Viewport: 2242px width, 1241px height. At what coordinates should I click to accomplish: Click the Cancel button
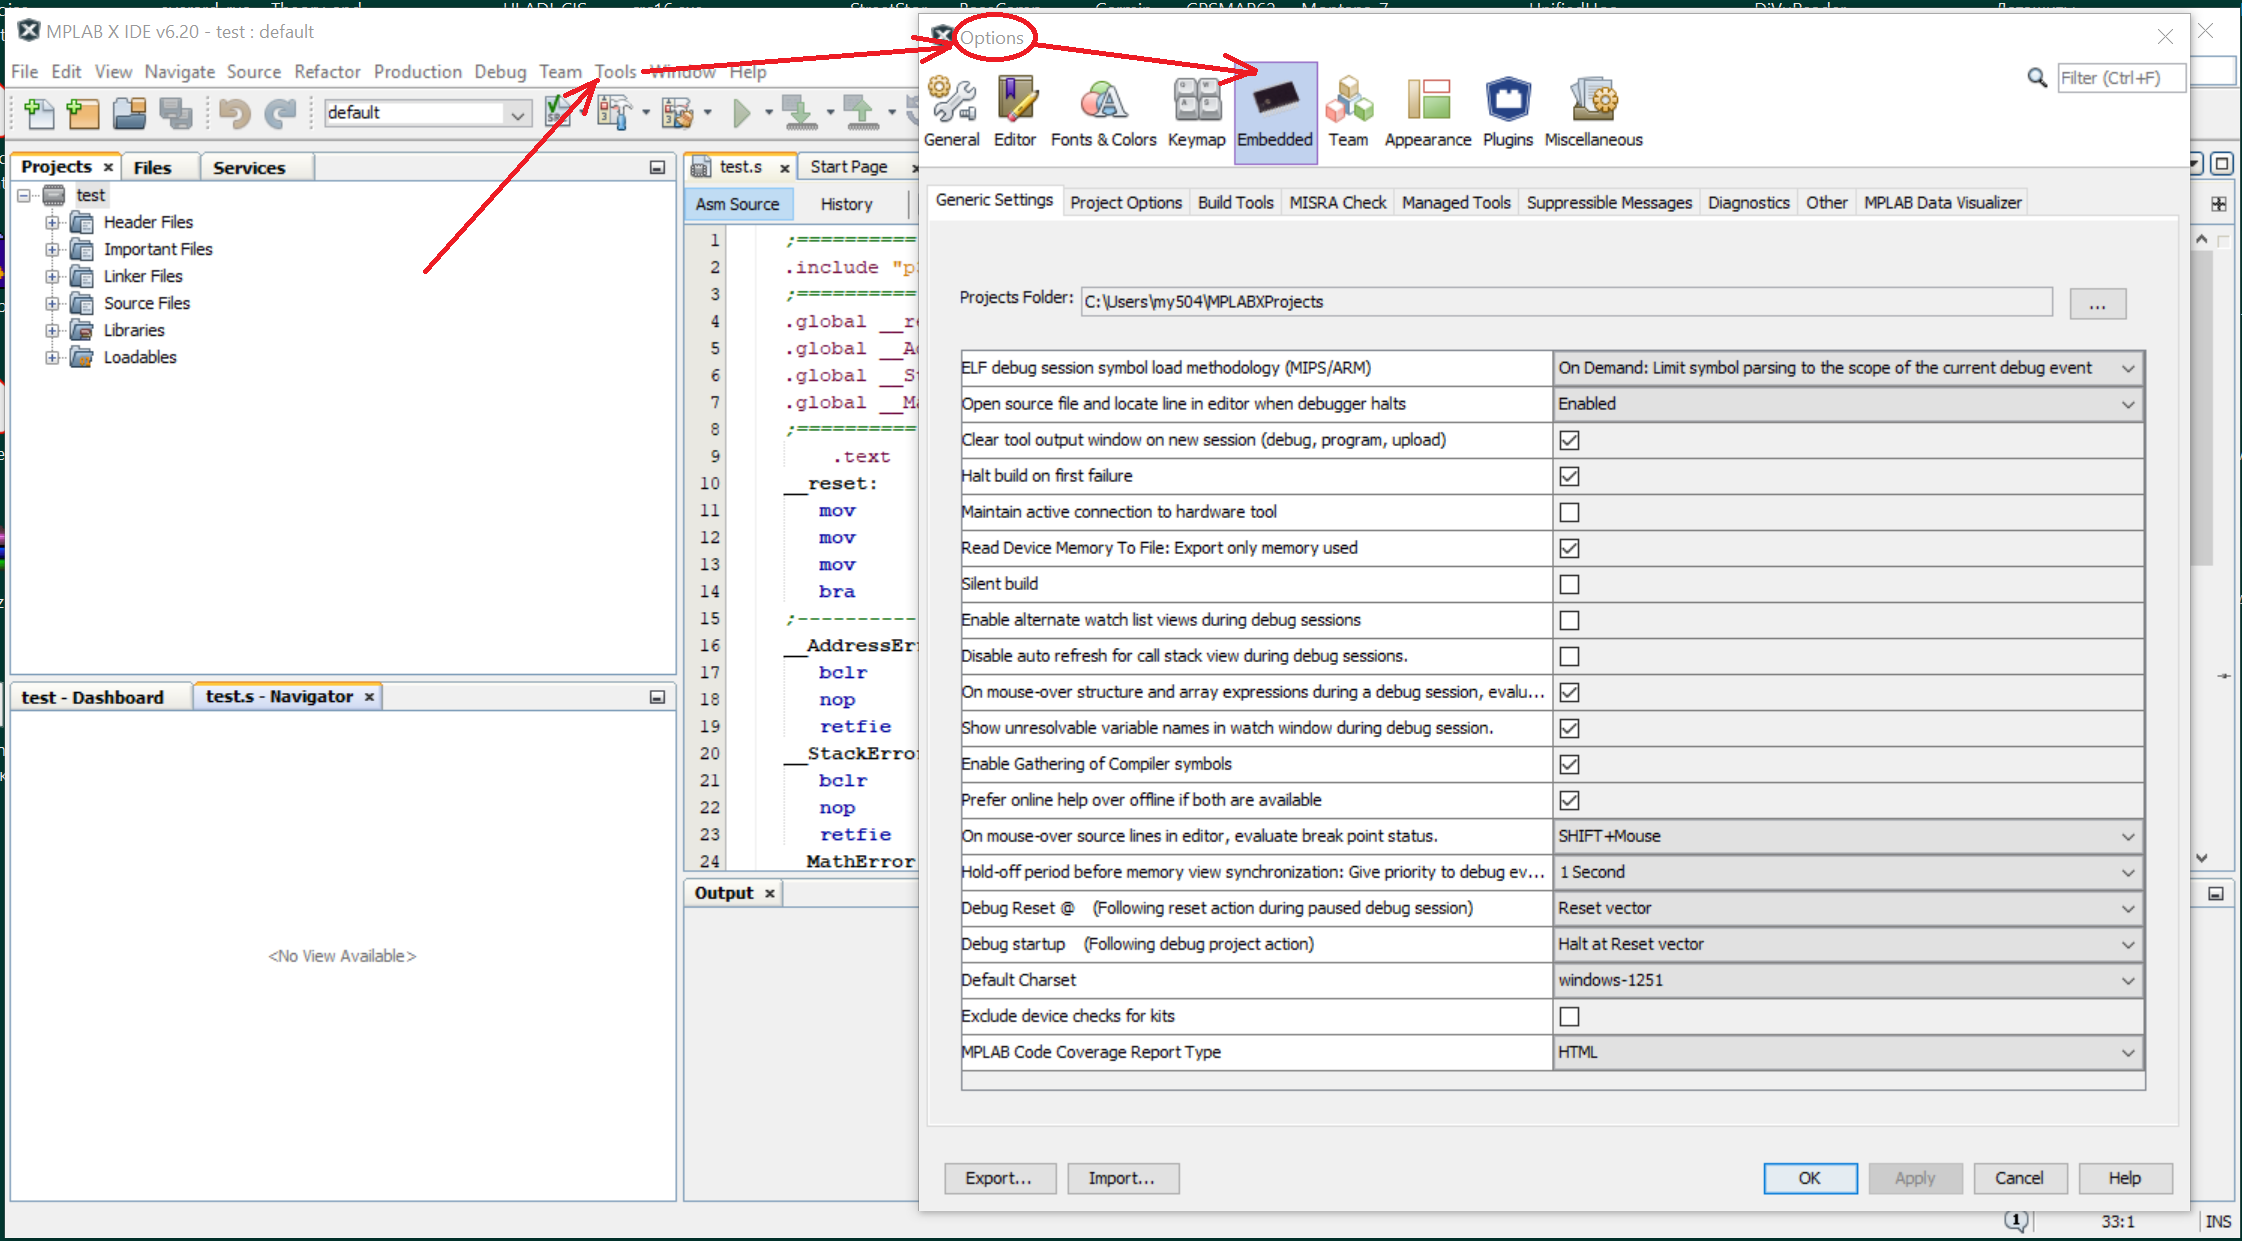(2019, 1178)
